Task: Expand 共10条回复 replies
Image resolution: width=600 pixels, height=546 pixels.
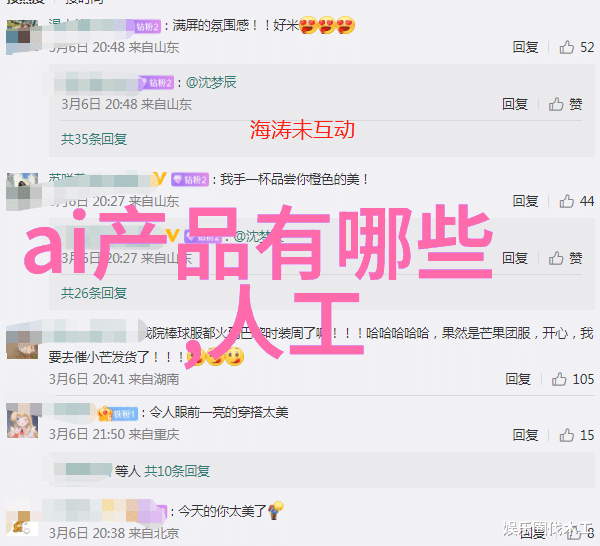Action: click(x=177, y=471)
